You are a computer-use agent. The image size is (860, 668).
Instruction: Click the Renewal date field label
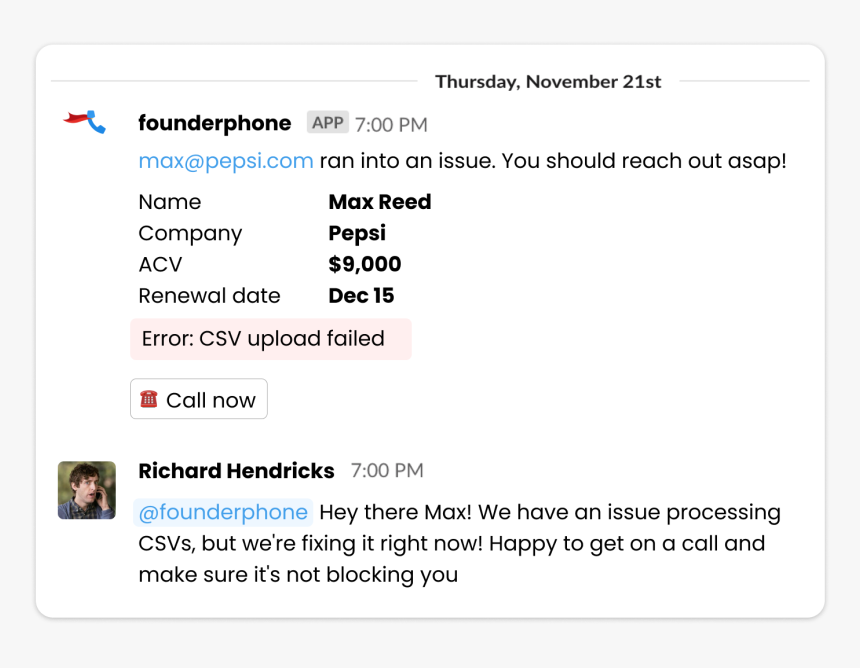click(x=210, y=296)
